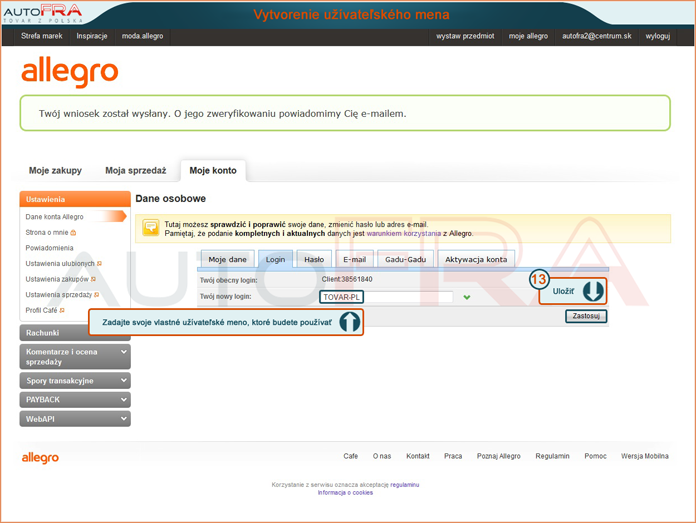
Task: Click wyloguj to log out
Action: click(658, 36)
